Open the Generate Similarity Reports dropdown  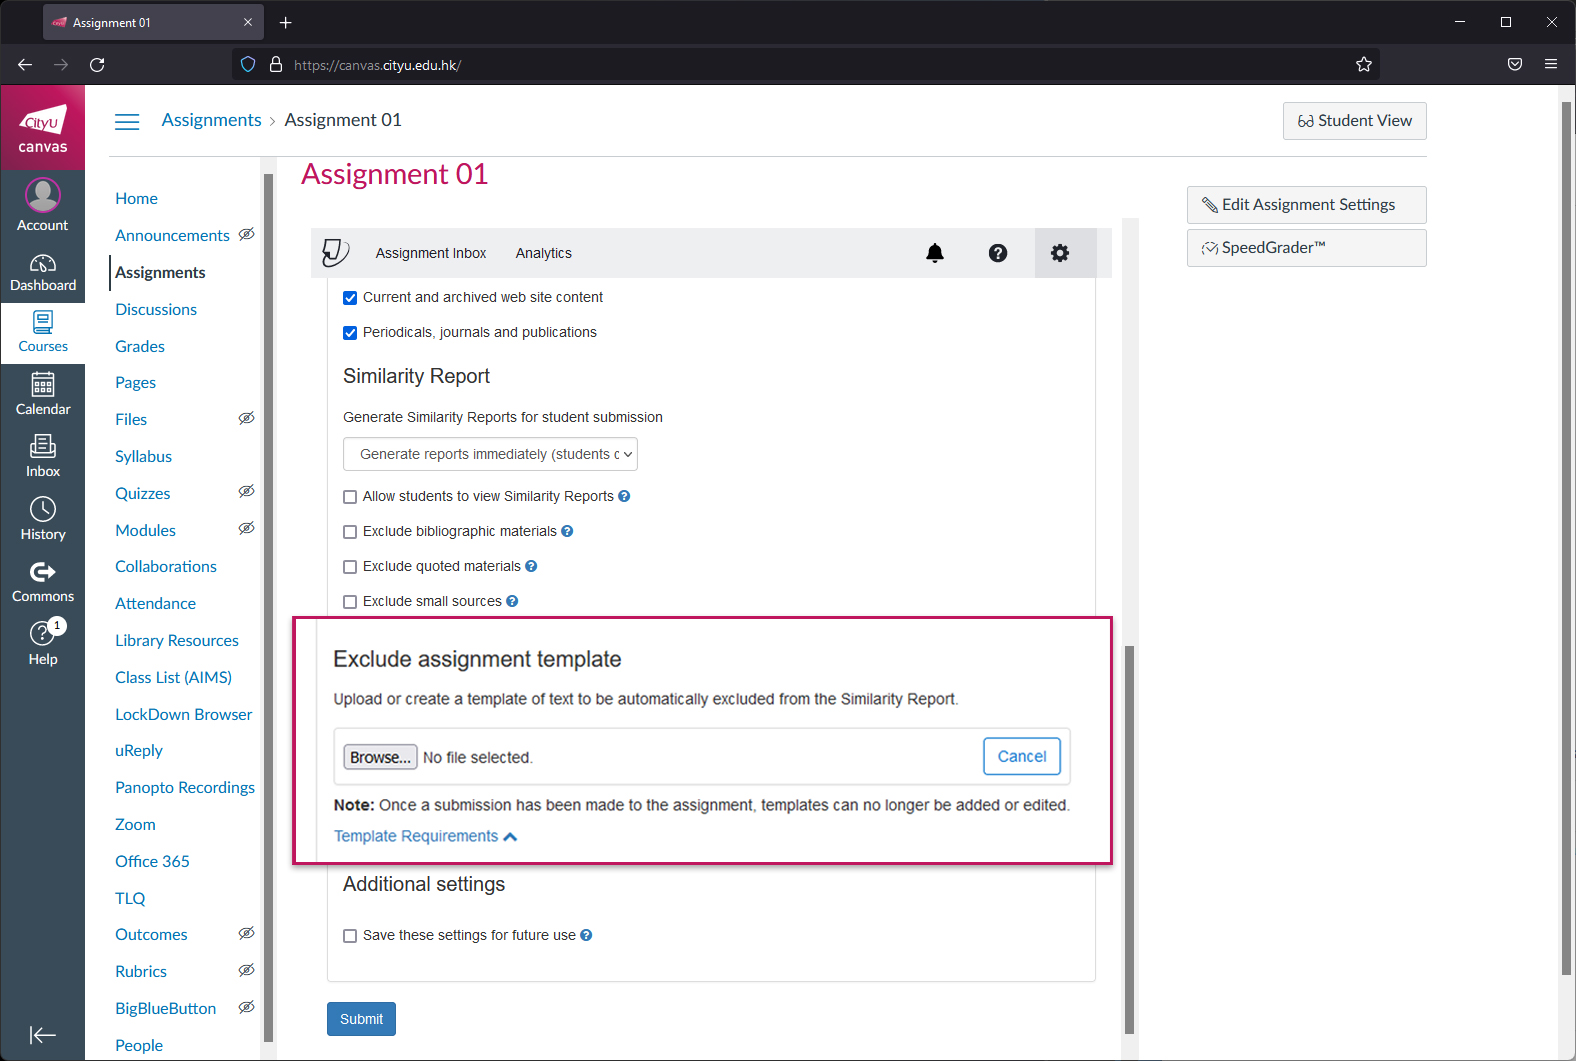pyautogui.click(x=490, y=454)
